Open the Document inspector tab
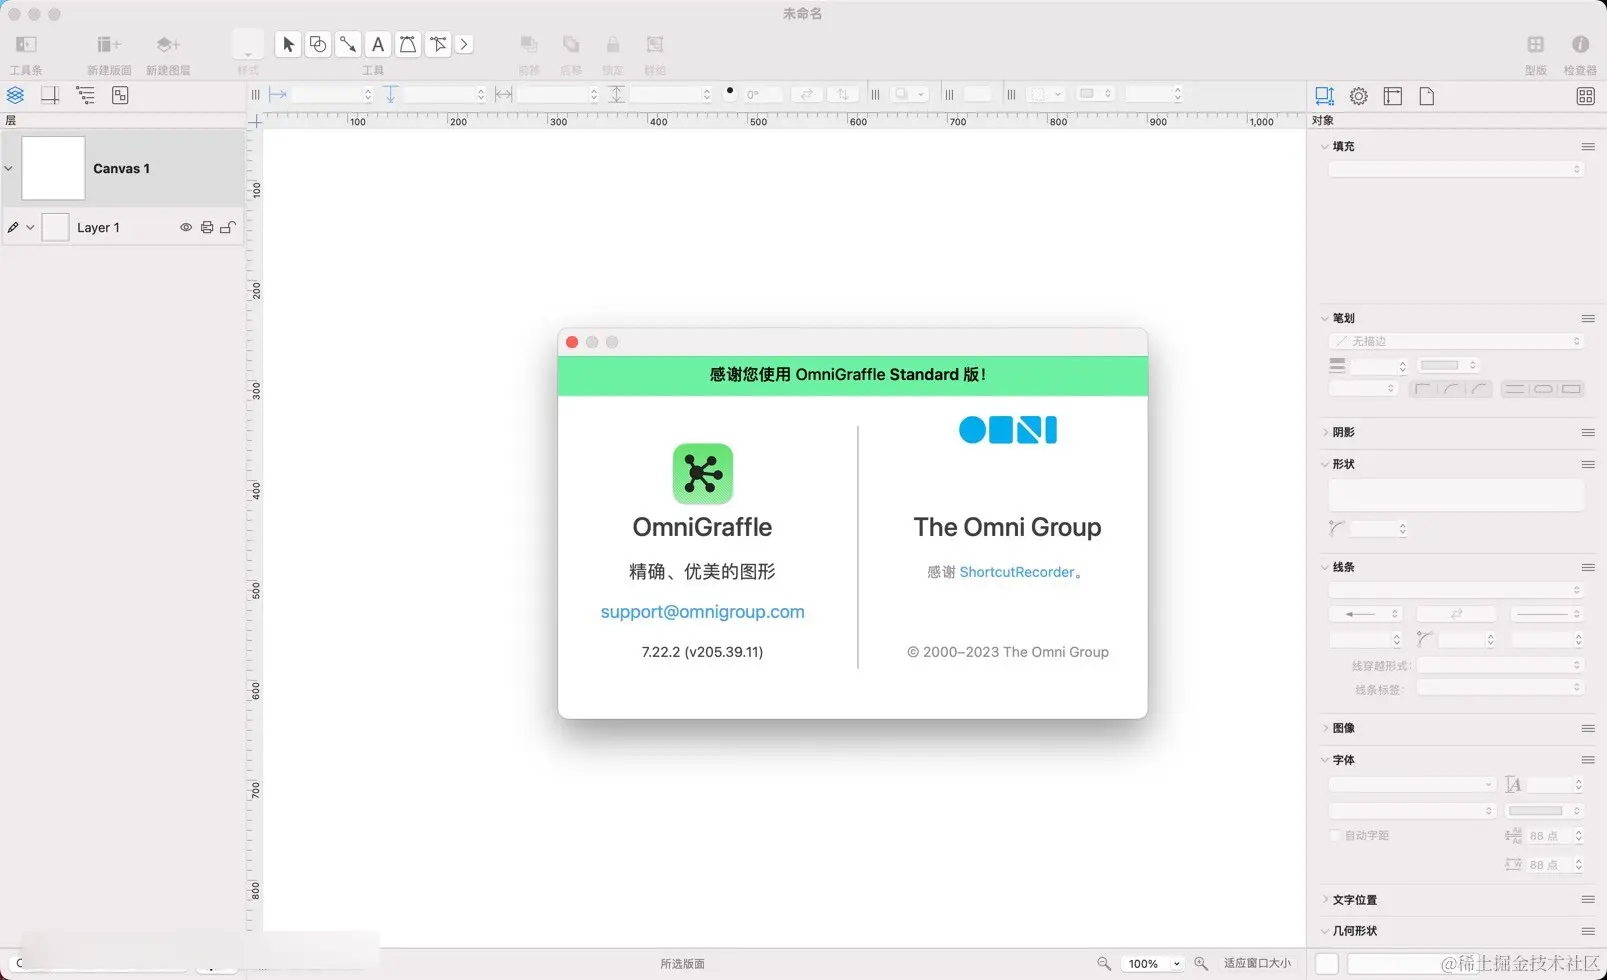The image size is (1607, 980). (x=1427, y=96)
